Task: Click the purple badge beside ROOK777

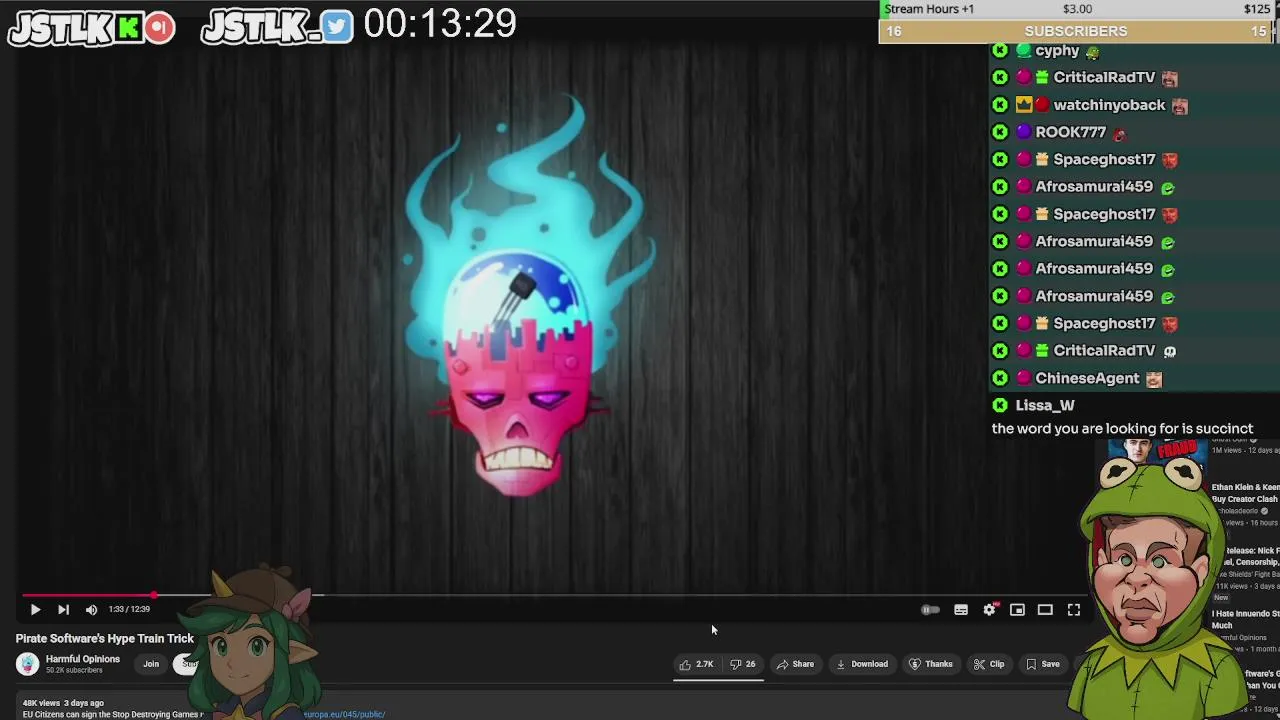Action: pos(1024,132)
